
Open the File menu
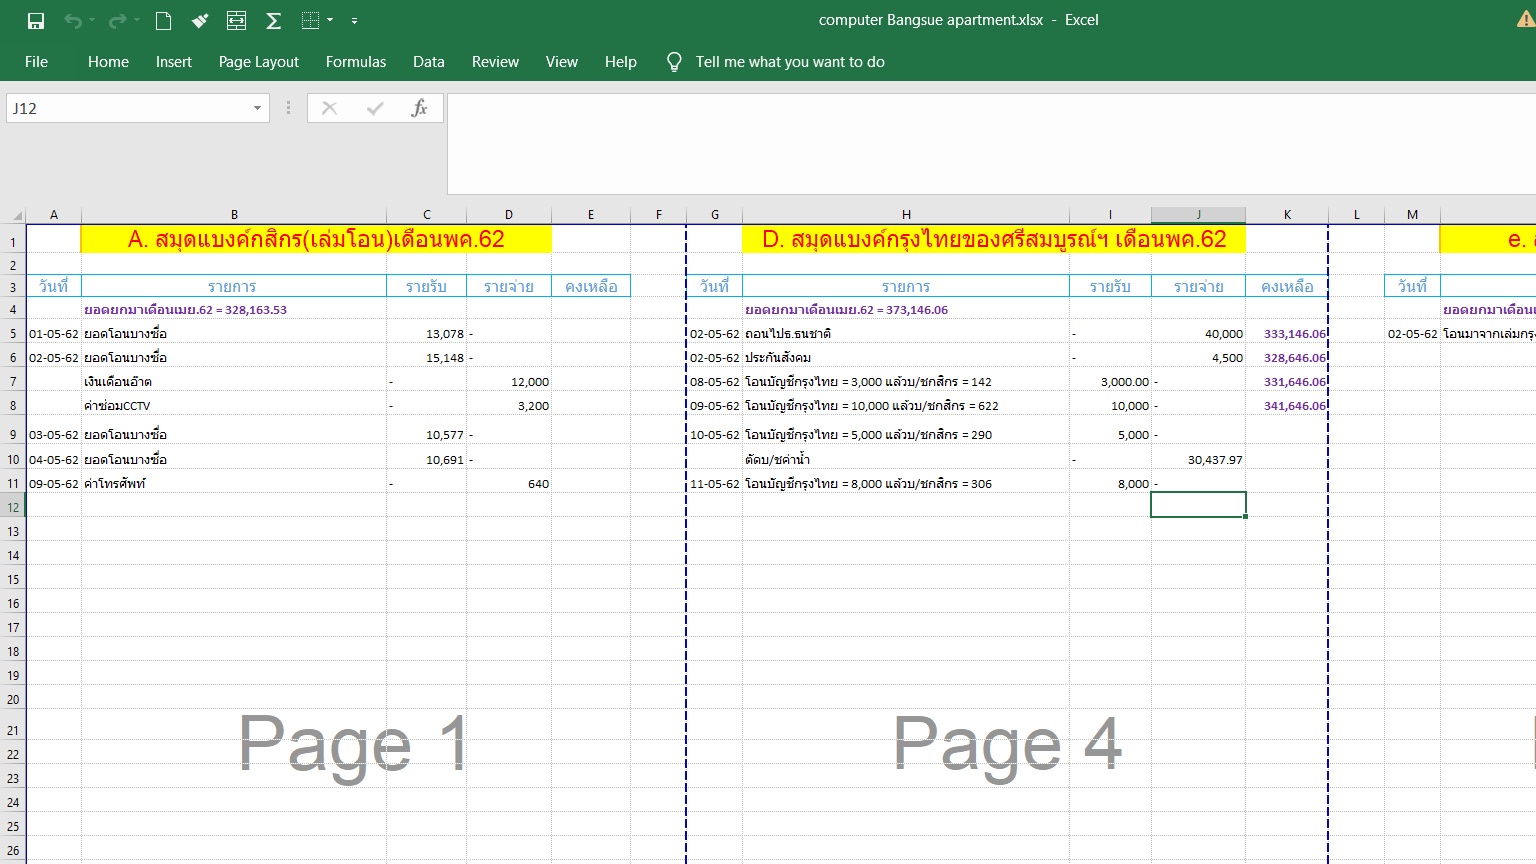36,62
